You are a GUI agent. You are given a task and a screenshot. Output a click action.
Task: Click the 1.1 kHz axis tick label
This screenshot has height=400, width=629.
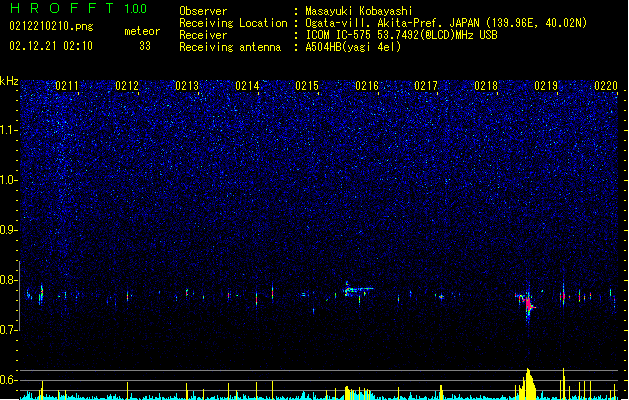coord(8,130)
